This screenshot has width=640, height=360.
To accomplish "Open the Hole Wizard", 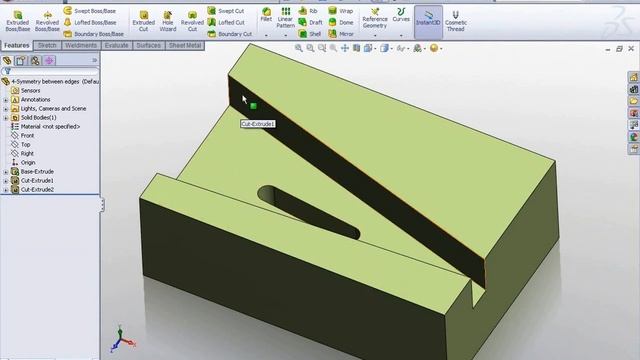I will pyautogui.click(x=168, y=22).
